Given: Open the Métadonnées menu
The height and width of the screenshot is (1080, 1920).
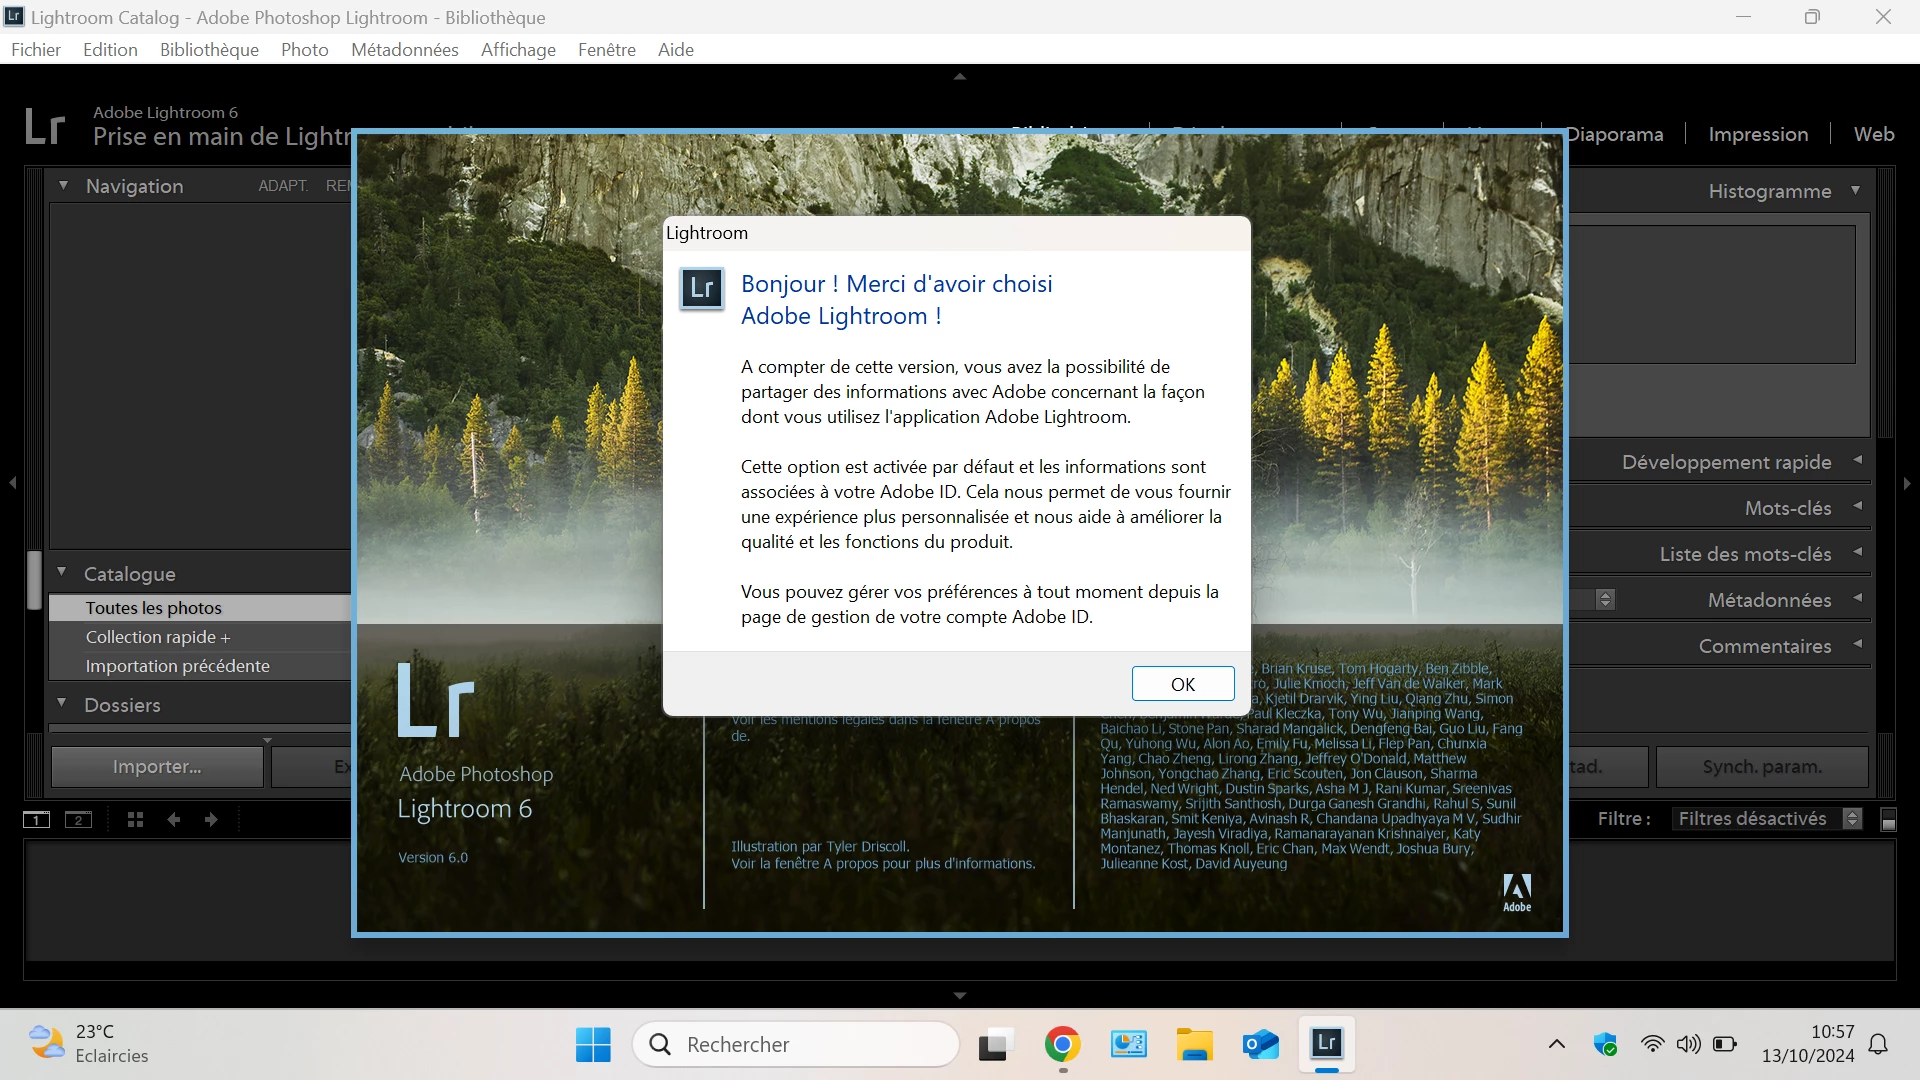Looking at the screenshot, I should pos(404,50).
